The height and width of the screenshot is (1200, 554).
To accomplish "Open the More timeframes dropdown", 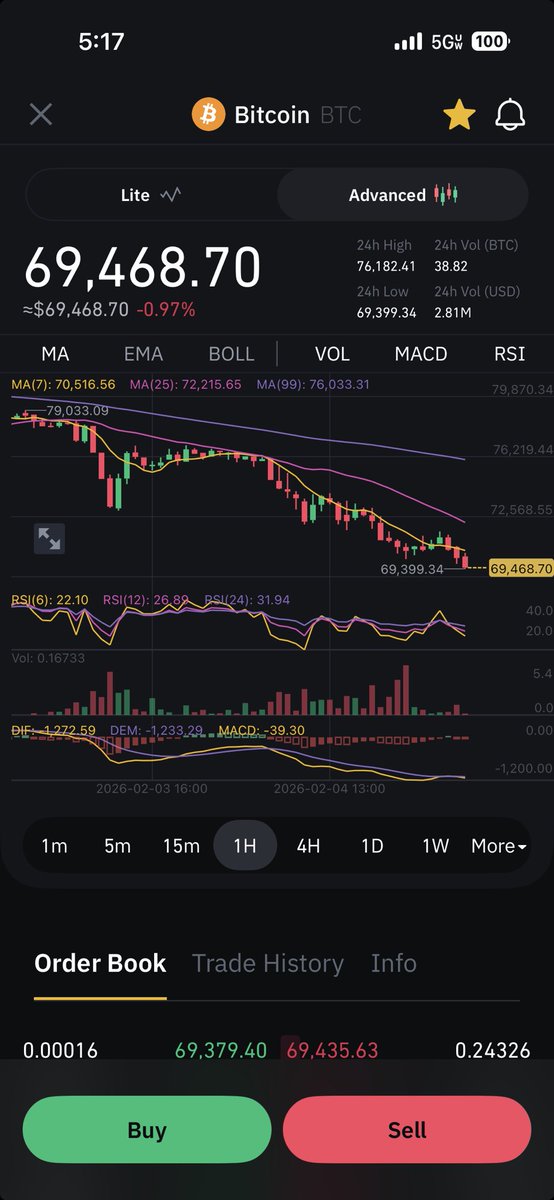I will (x=498, y=846).
